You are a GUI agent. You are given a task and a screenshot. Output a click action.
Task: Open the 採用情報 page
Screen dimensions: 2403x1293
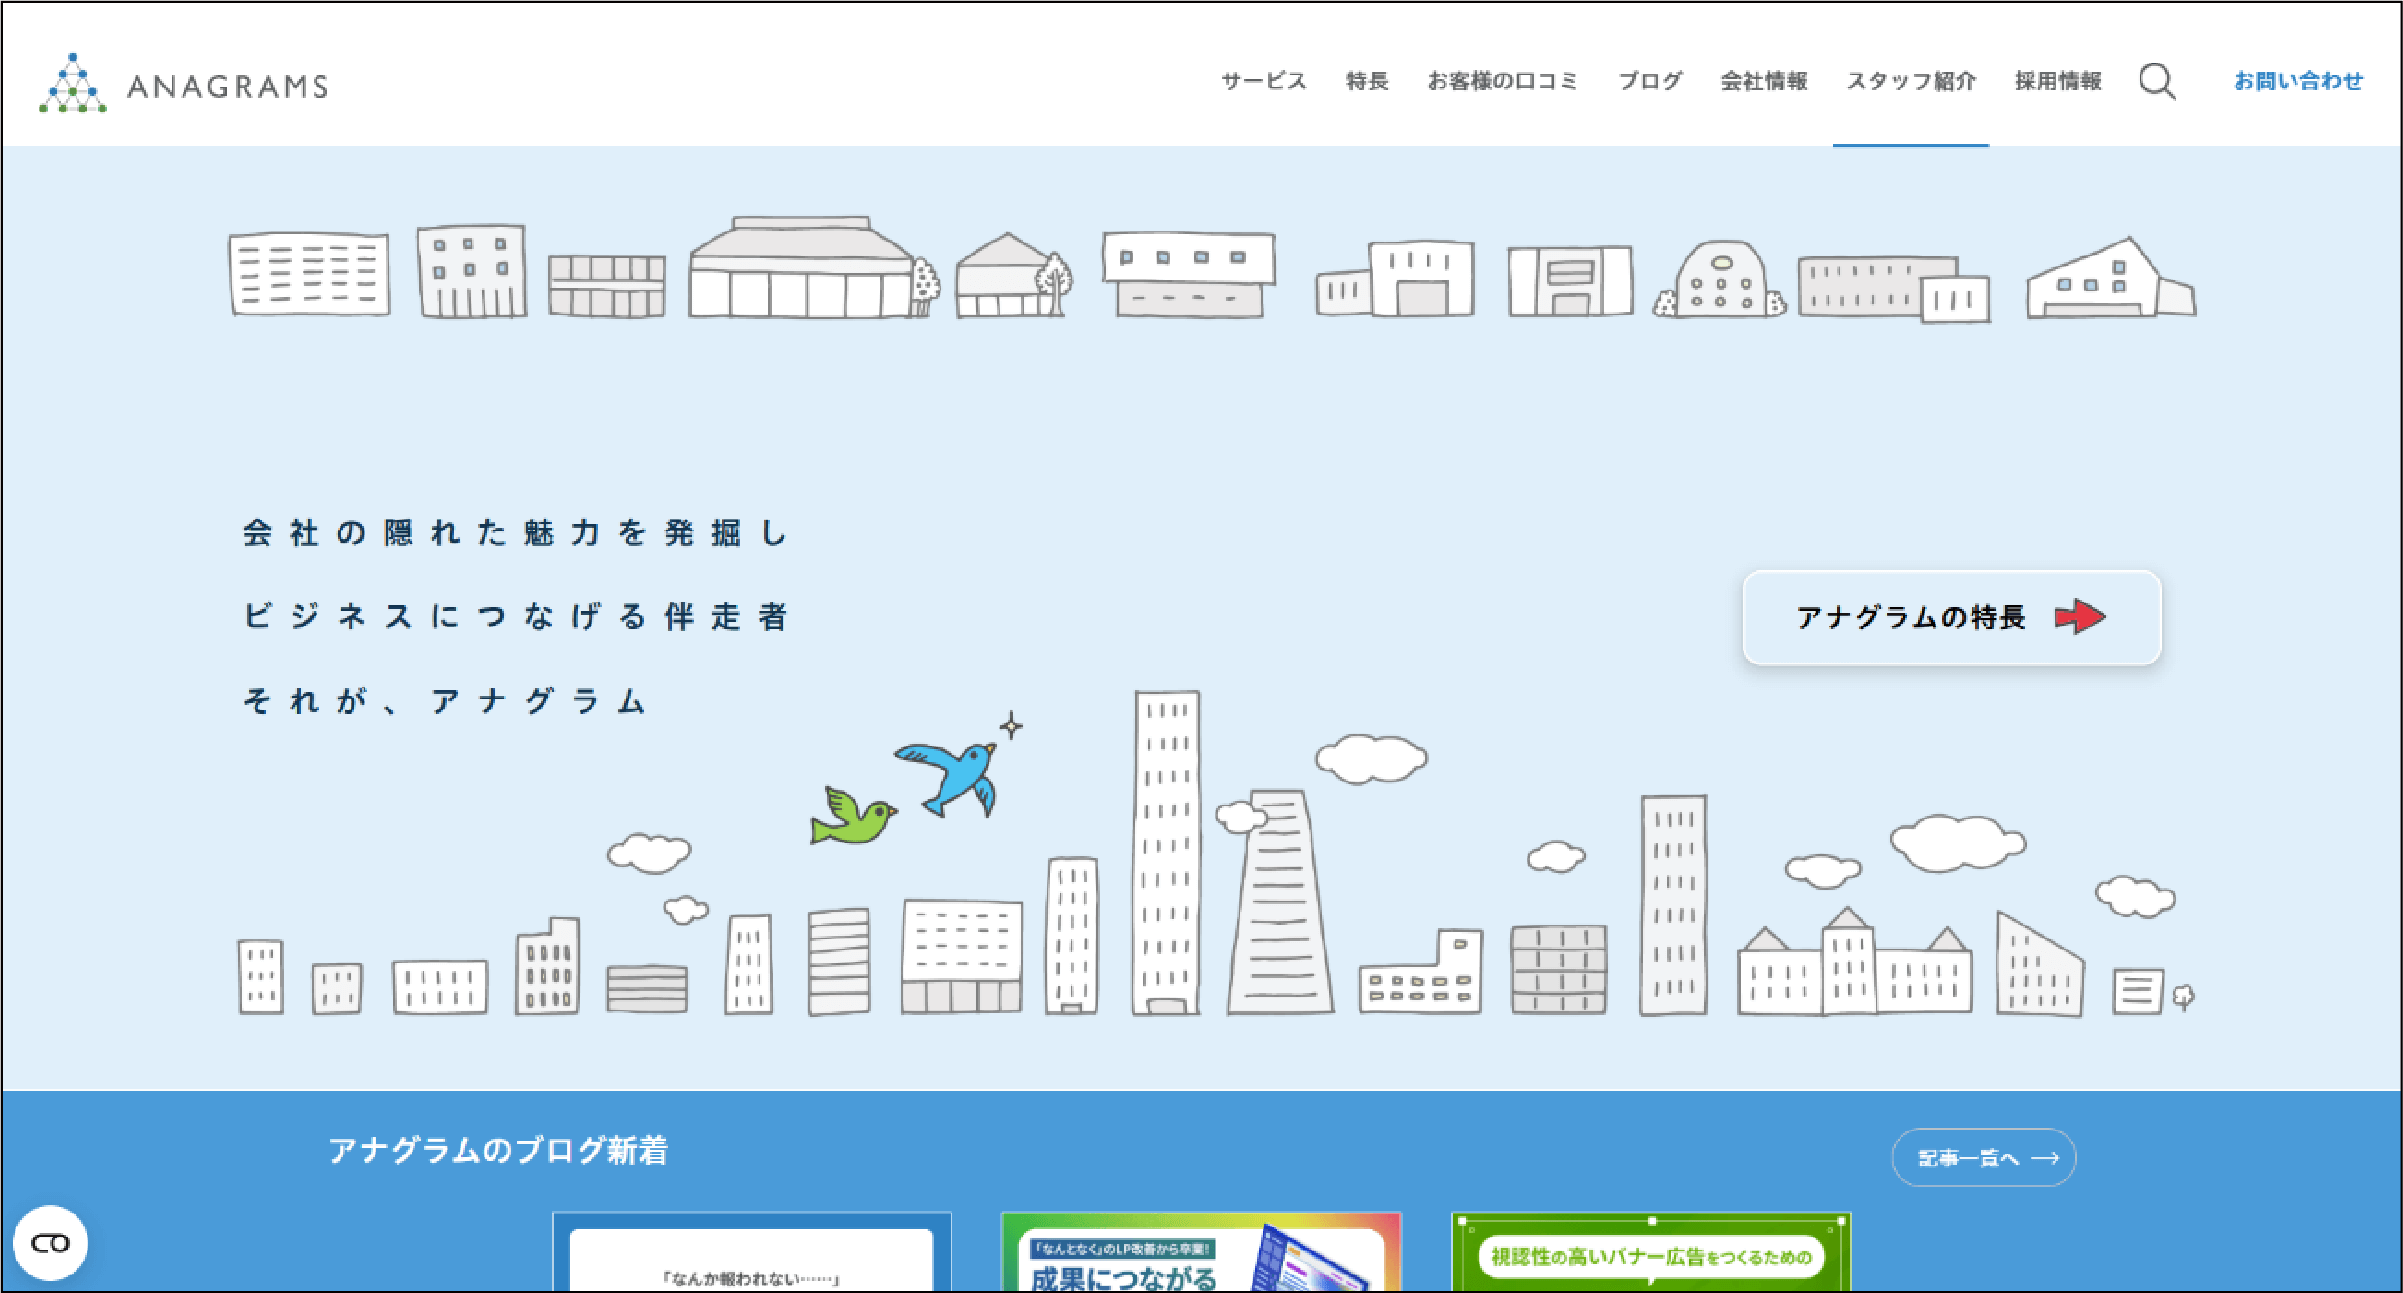[2058, 81]
